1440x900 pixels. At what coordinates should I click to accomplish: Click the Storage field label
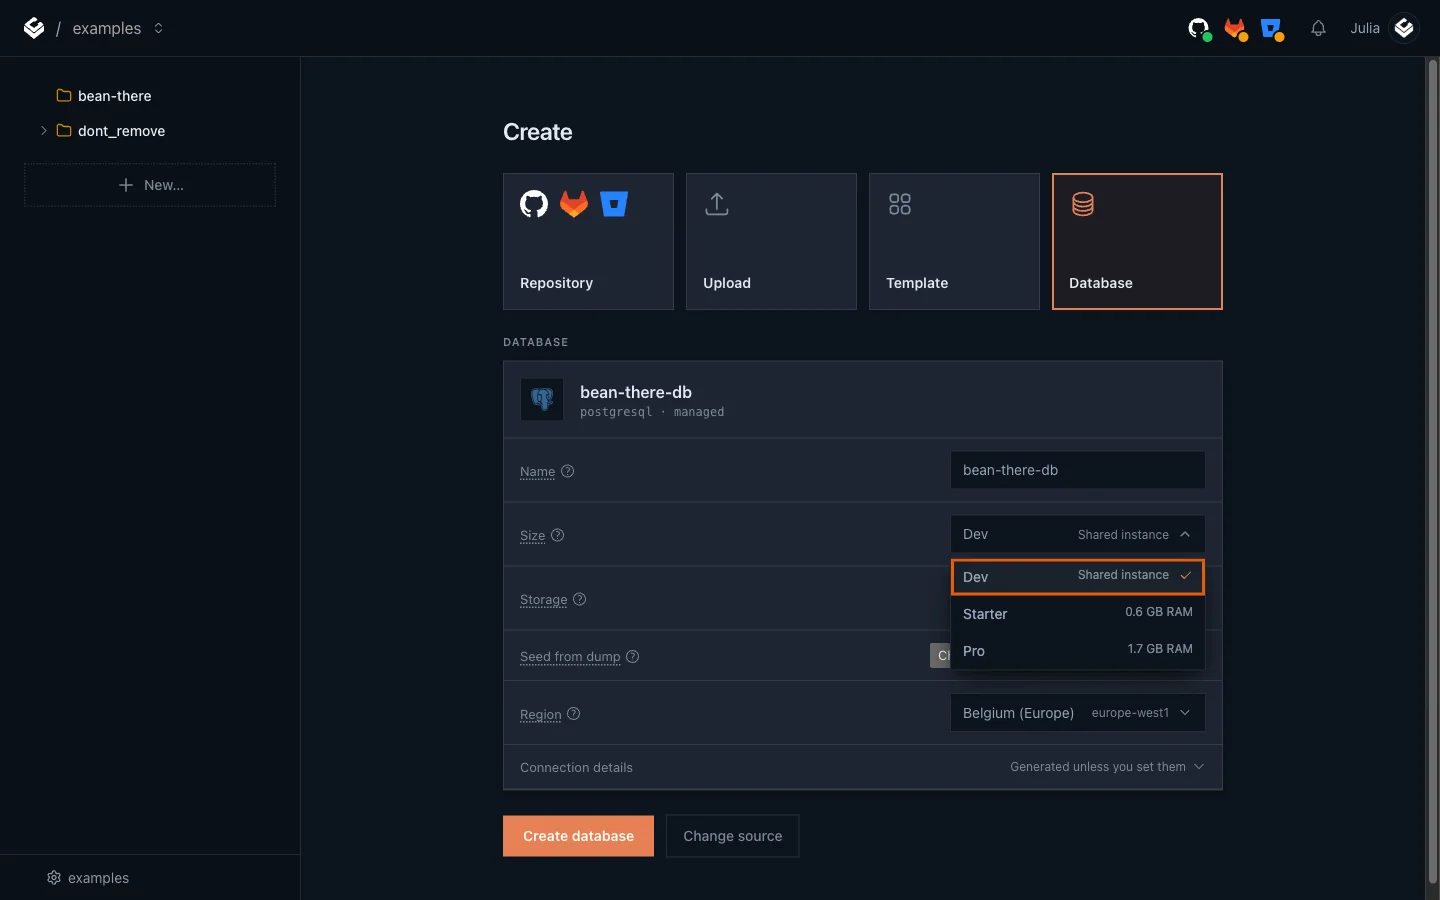tap(543, 600)
